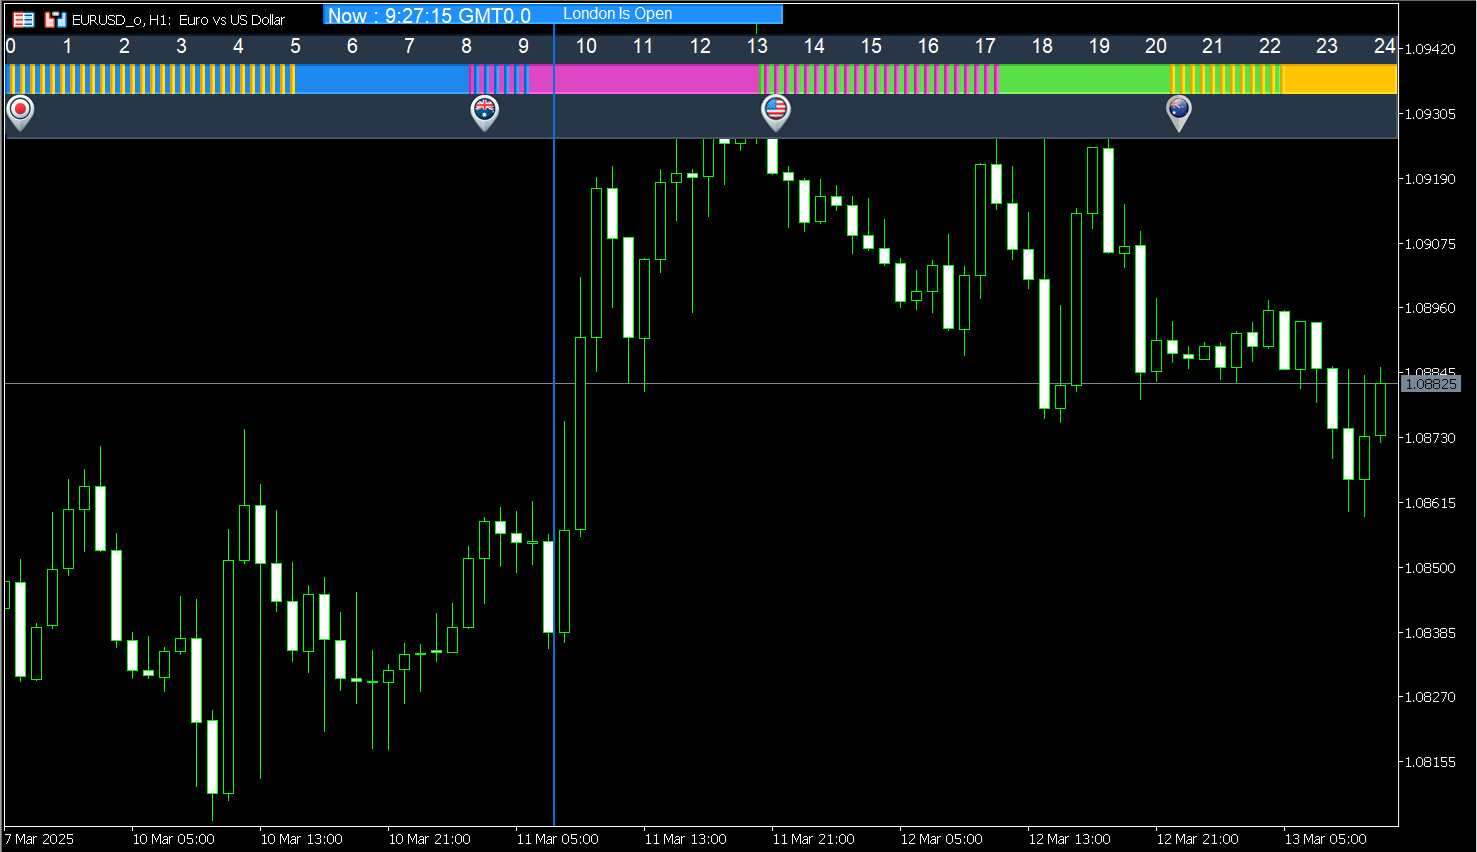Screen dimensions: 1477x852
Task: Click the 'Now : 9:27:15 GMT0.0' display
Action: (430, 14)
